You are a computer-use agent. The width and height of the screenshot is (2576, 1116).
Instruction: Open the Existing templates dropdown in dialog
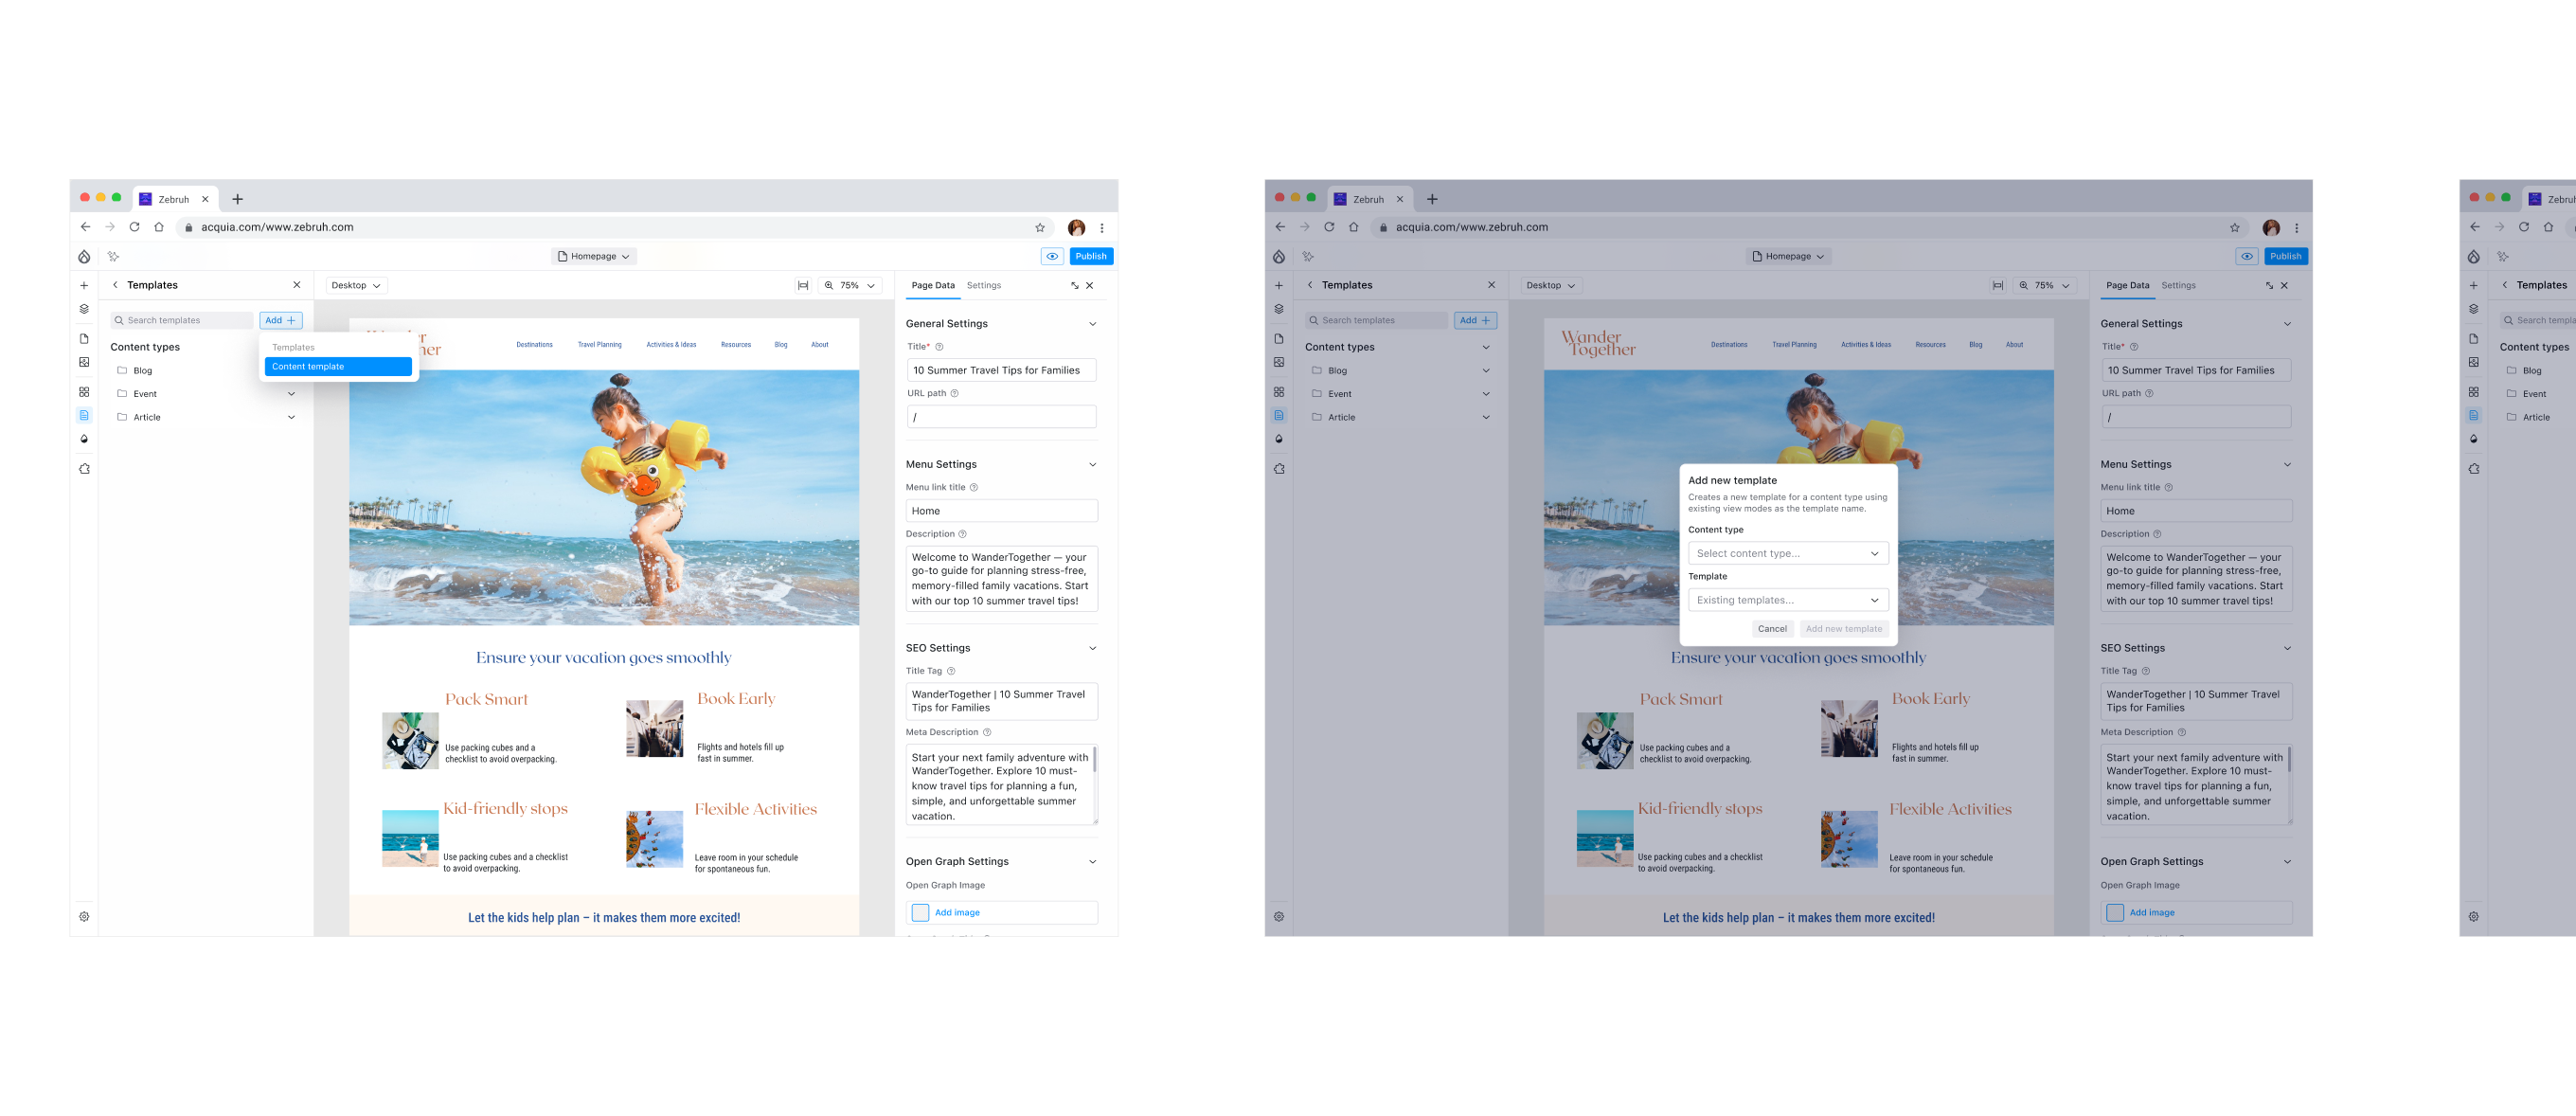point(1787,600)
